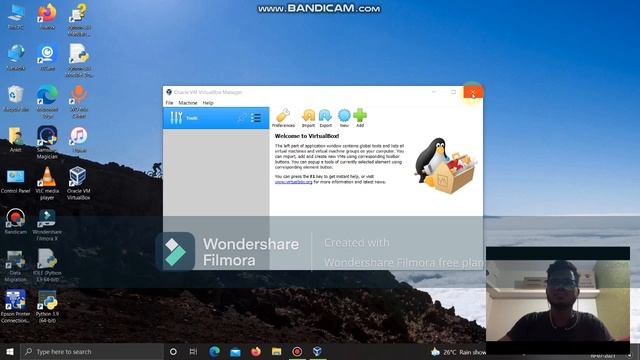Click the pin icon in Tools row

click(241, 118)
